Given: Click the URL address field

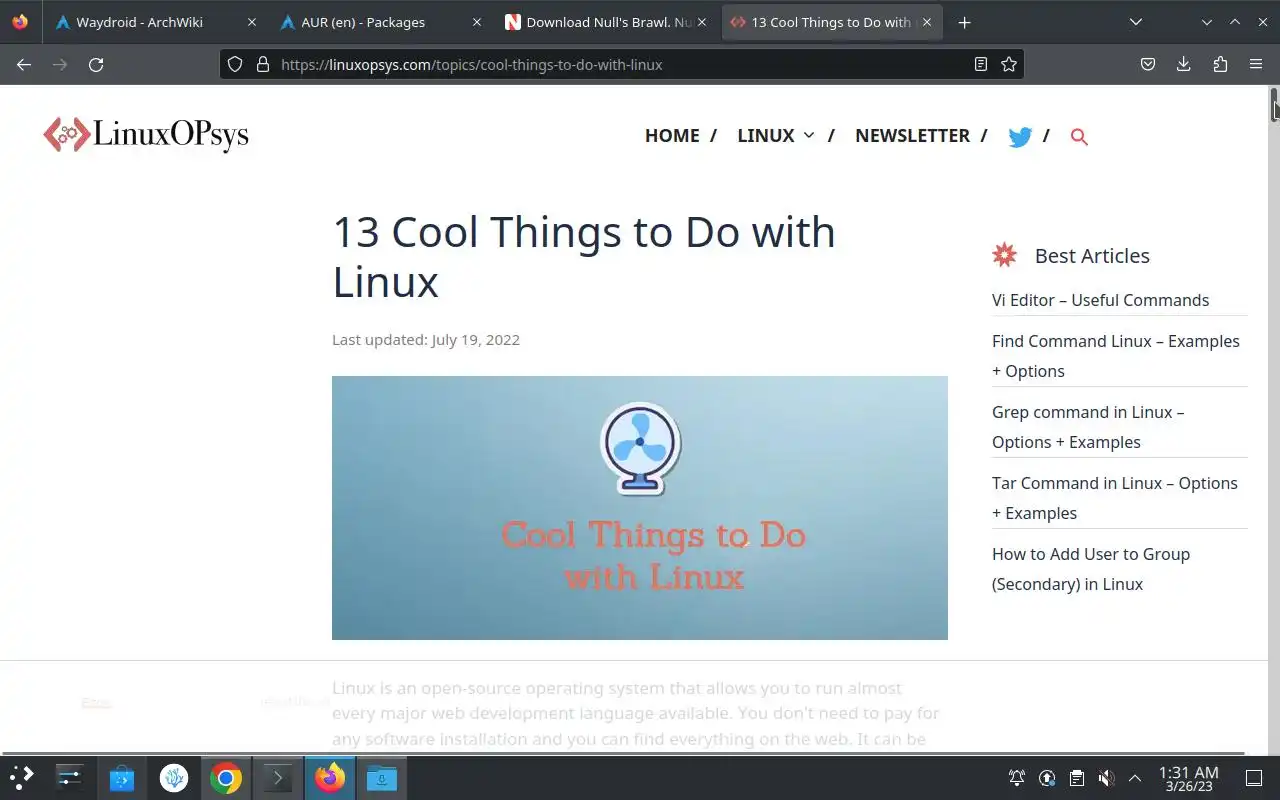Looking at the screenshot, I should (620, 64).
